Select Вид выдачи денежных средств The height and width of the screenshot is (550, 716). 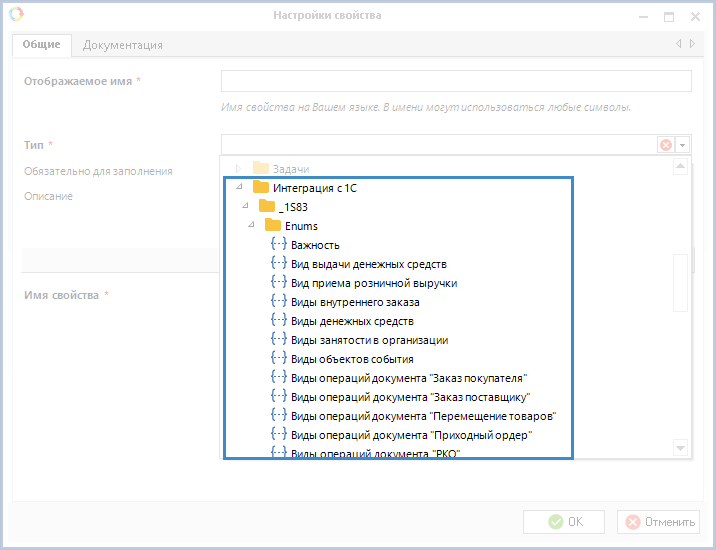pos(369,264)
